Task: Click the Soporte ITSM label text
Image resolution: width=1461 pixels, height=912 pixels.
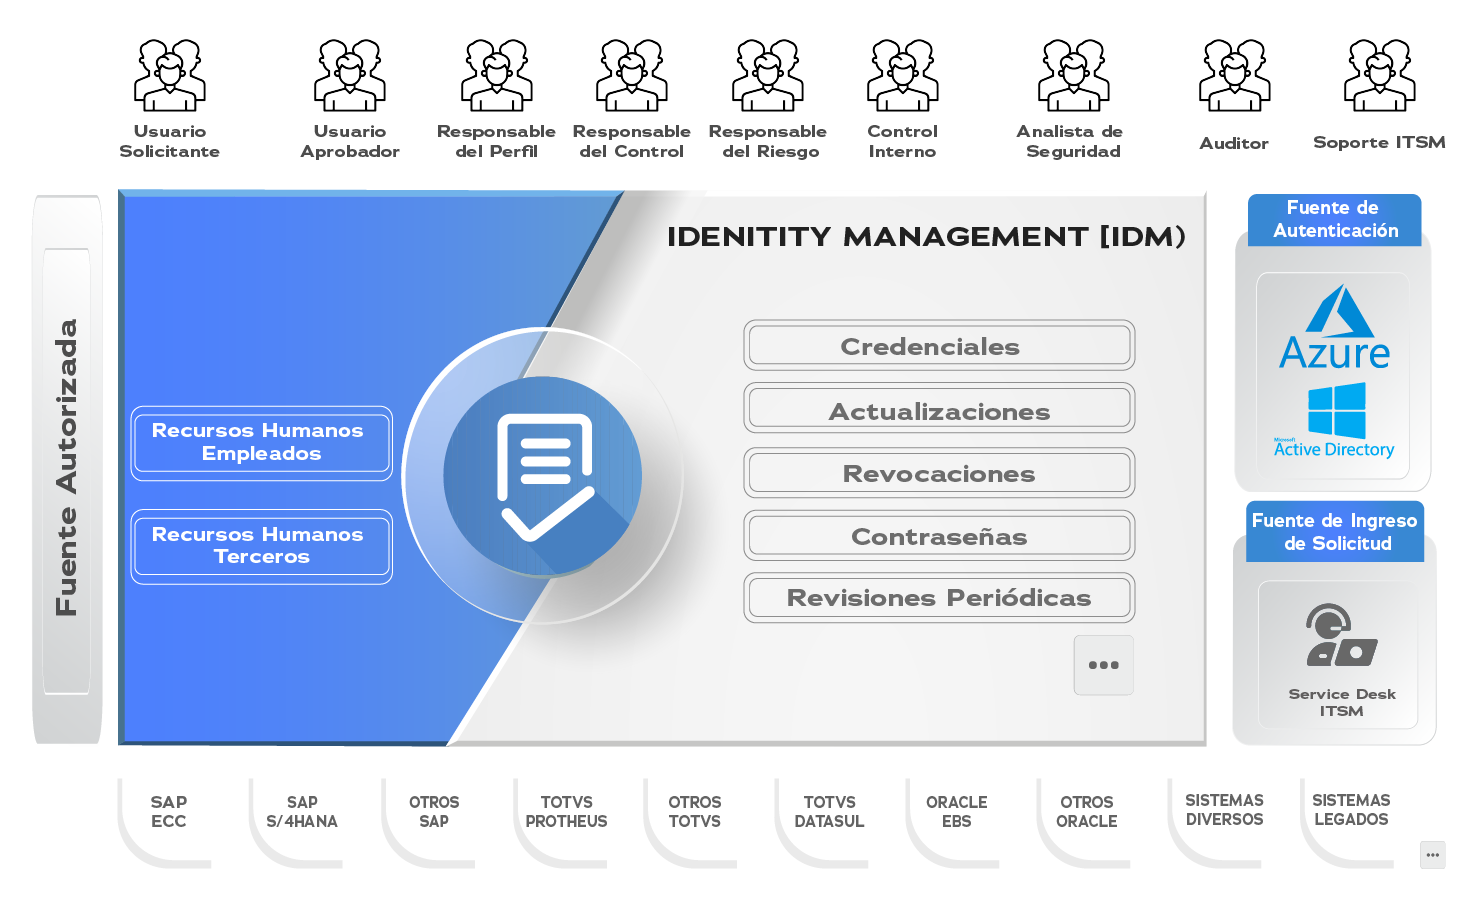Action: pos(1380,142)
